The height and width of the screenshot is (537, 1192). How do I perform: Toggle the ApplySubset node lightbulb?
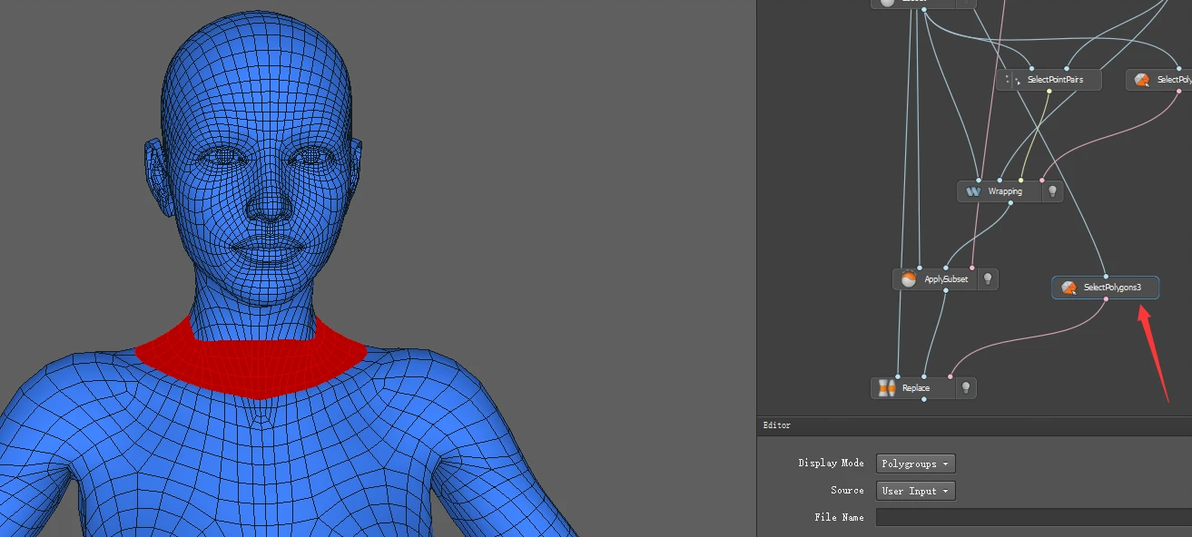987,279
